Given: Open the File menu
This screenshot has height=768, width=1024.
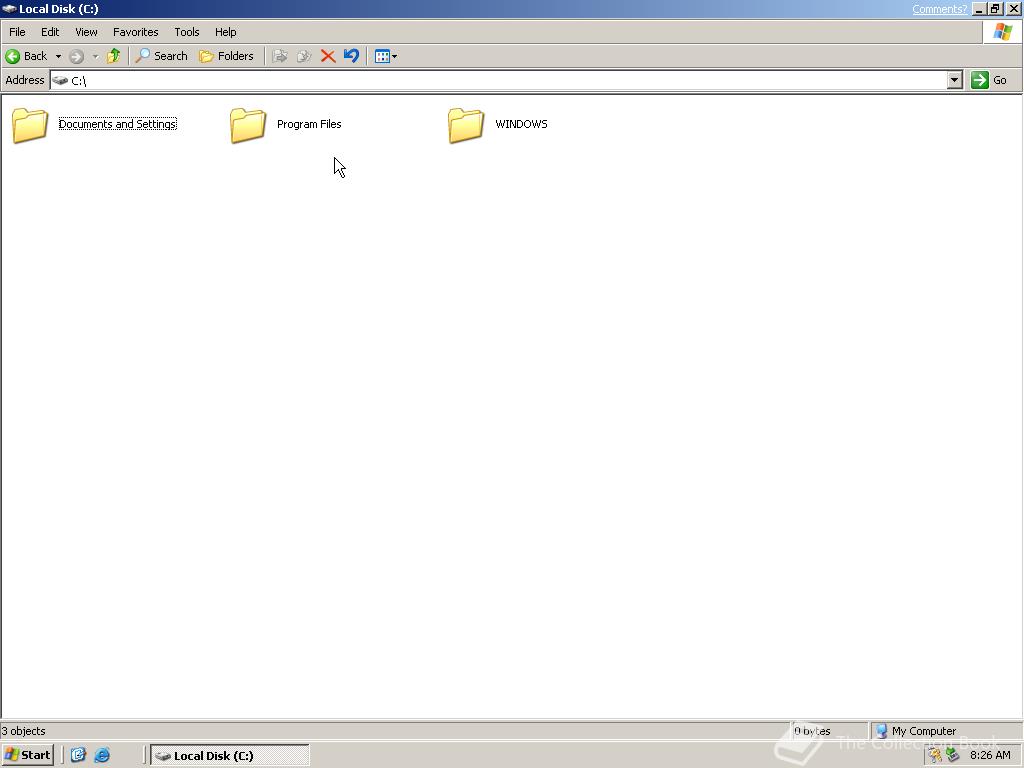Looking at the screenshot, I should pyautogui.click(x=17, y=32).
